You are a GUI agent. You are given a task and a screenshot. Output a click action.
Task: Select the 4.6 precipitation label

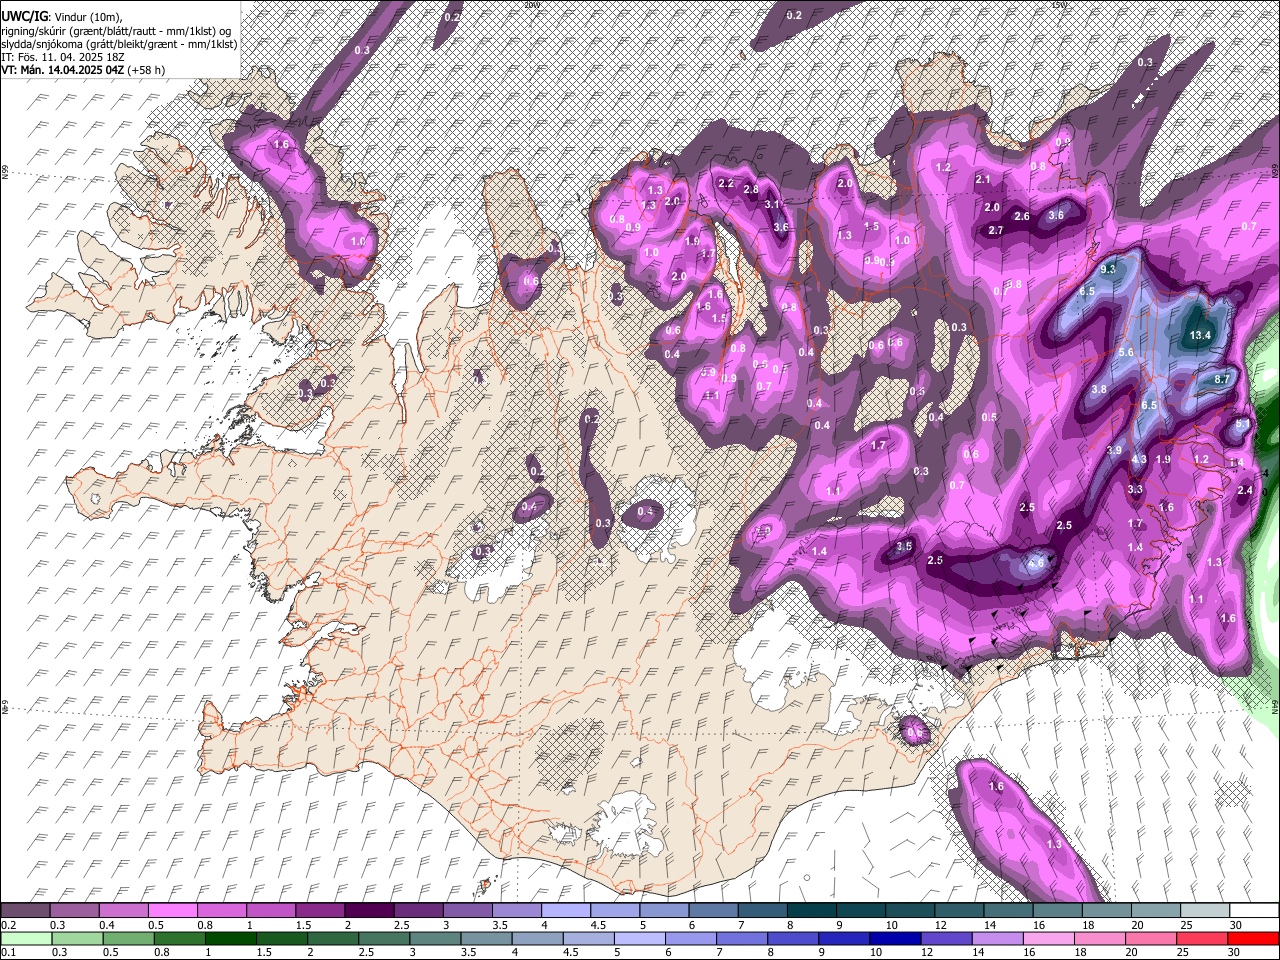[1036, 563]
